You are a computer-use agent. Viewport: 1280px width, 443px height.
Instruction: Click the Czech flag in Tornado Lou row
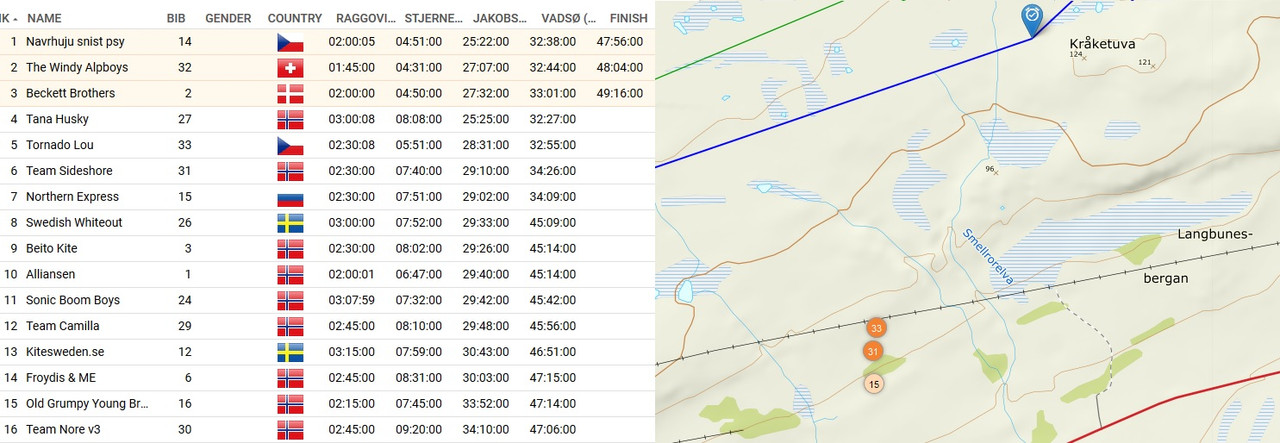[290, 146]
